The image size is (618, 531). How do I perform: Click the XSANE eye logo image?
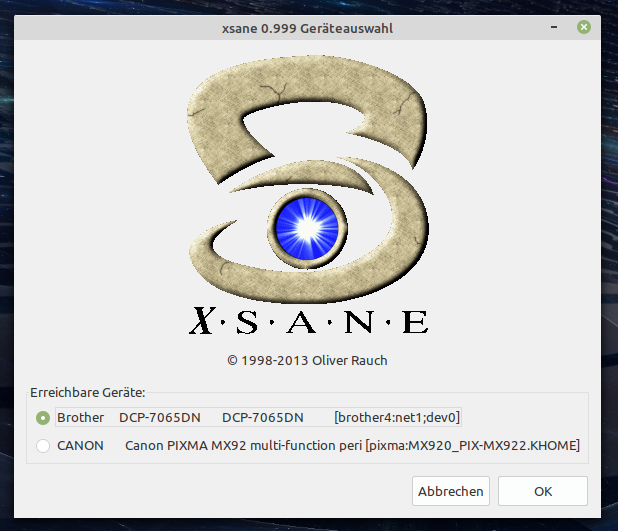[308, 196]
